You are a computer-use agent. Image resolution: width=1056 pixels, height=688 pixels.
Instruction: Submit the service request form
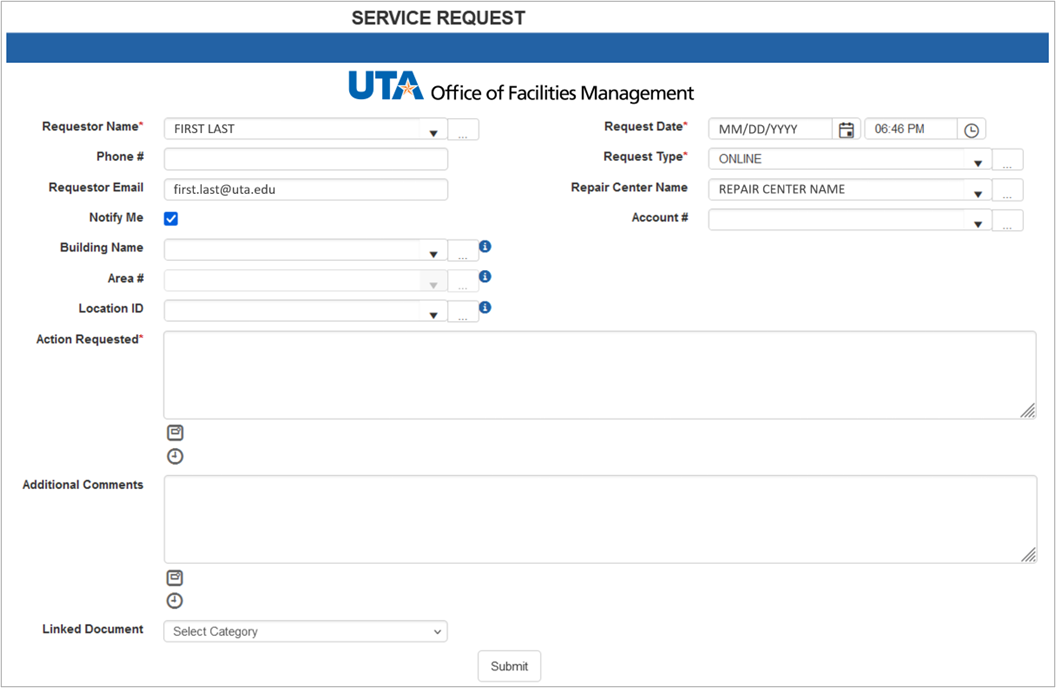[509, 665]
